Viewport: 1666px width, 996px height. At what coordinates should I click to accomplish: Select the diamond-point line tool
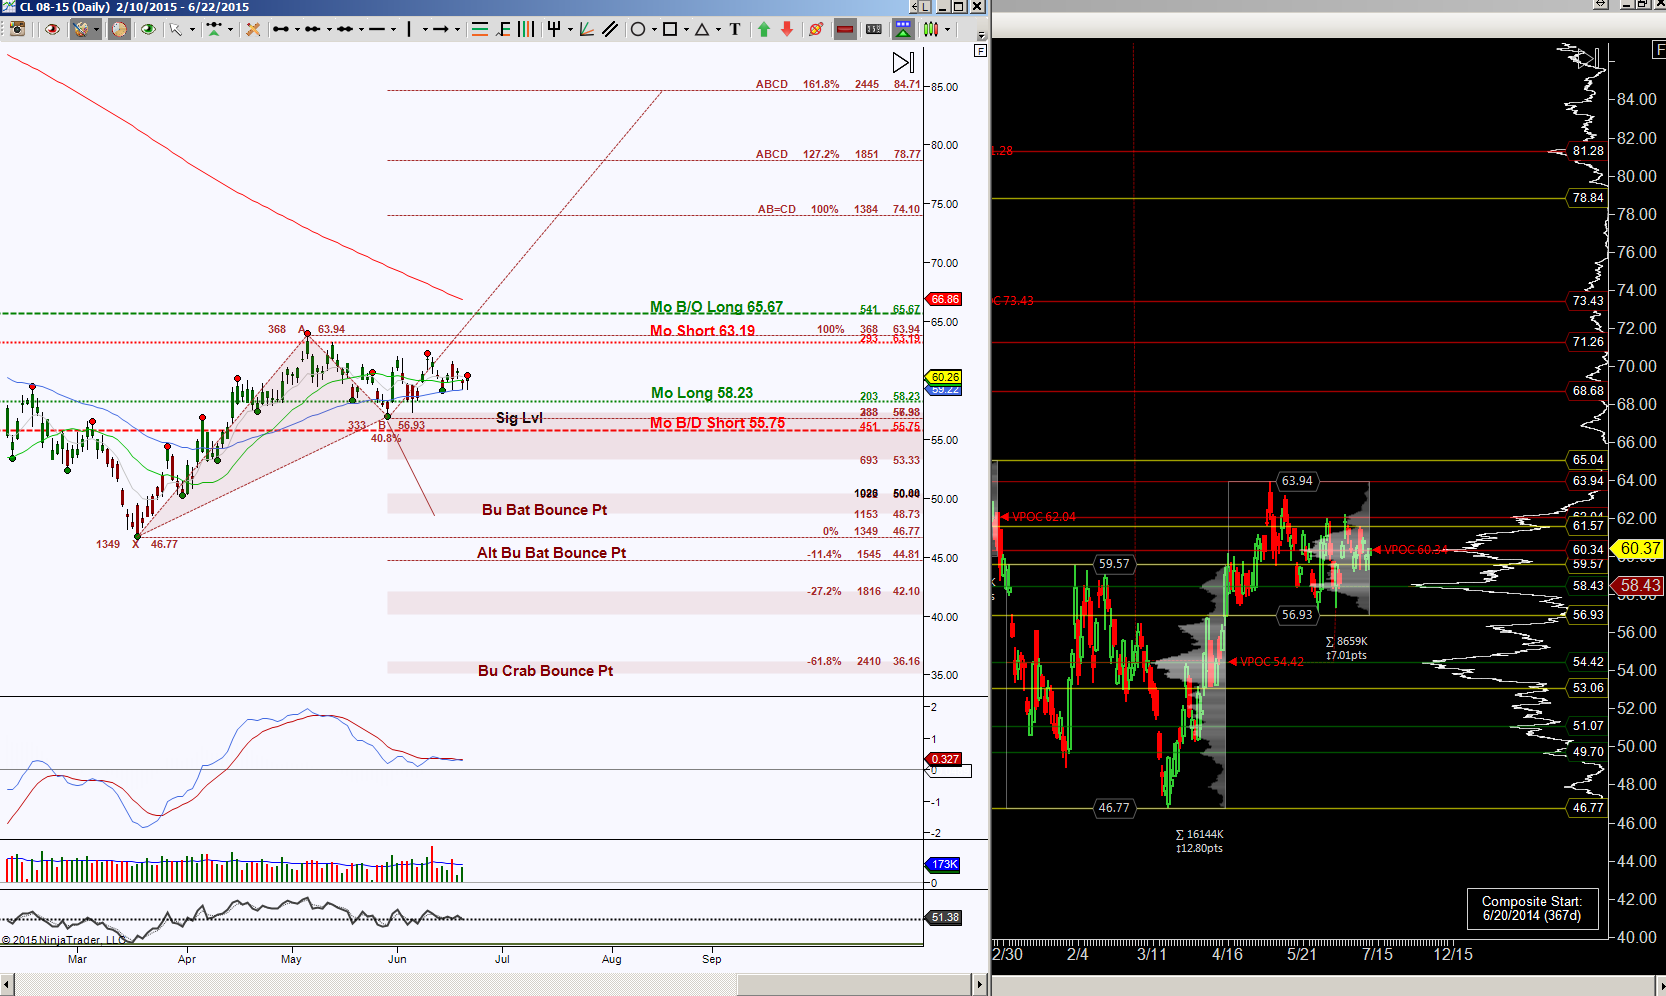(x=344, y=29)
